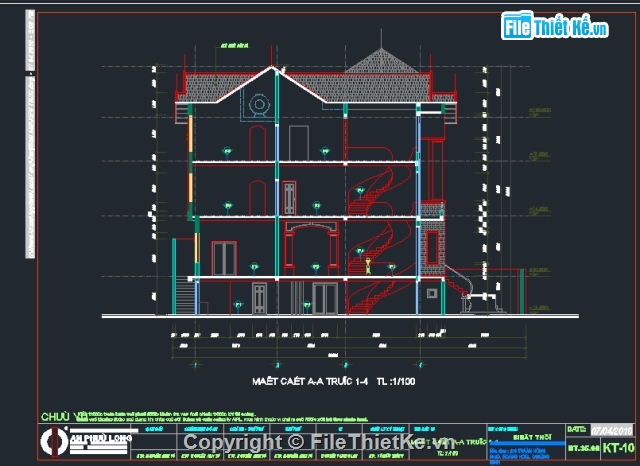This screenshot has width=640, height=466.
Task: Select the "BIEÄT THÖÏ" project name
Action: point(532,437)
